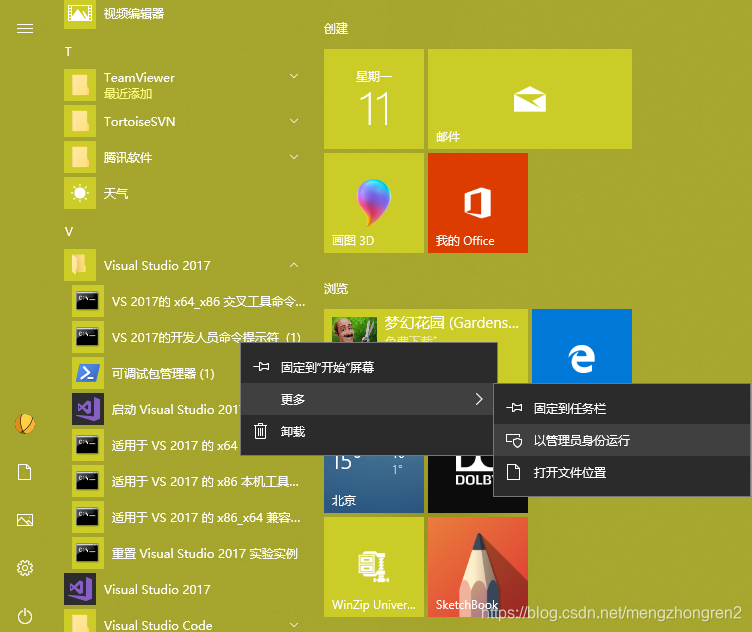Open the Settings gear icon

click(x=25, y=568)
